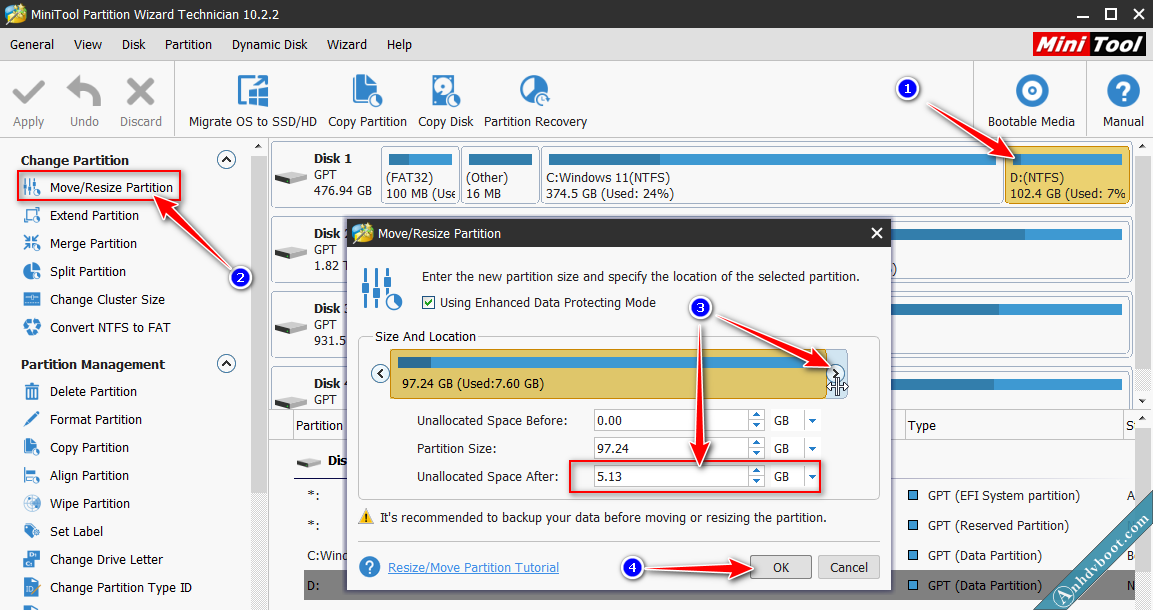Decrease Partition Size value
This screenshot has height=610, width=1153.
pyautogui.click(x=757, y=453)
